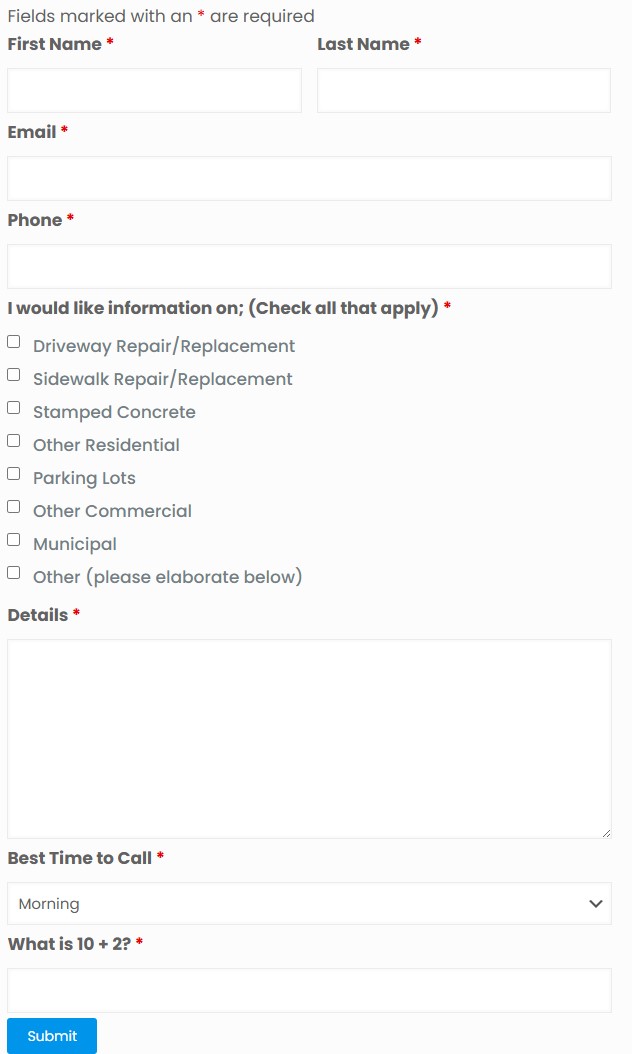Image resolution: width=632 pixels, height=1054 pixels.
Task: Check the Driveway Repair/Replacement checkbox
Action: click(14, 342)
